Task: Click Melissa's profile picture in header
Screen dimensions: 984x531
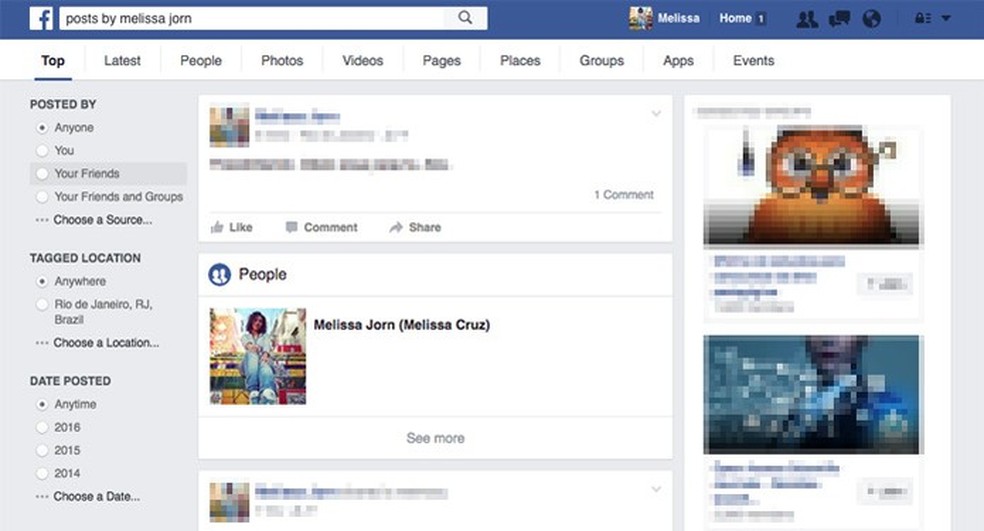Action: coord(641,18)
